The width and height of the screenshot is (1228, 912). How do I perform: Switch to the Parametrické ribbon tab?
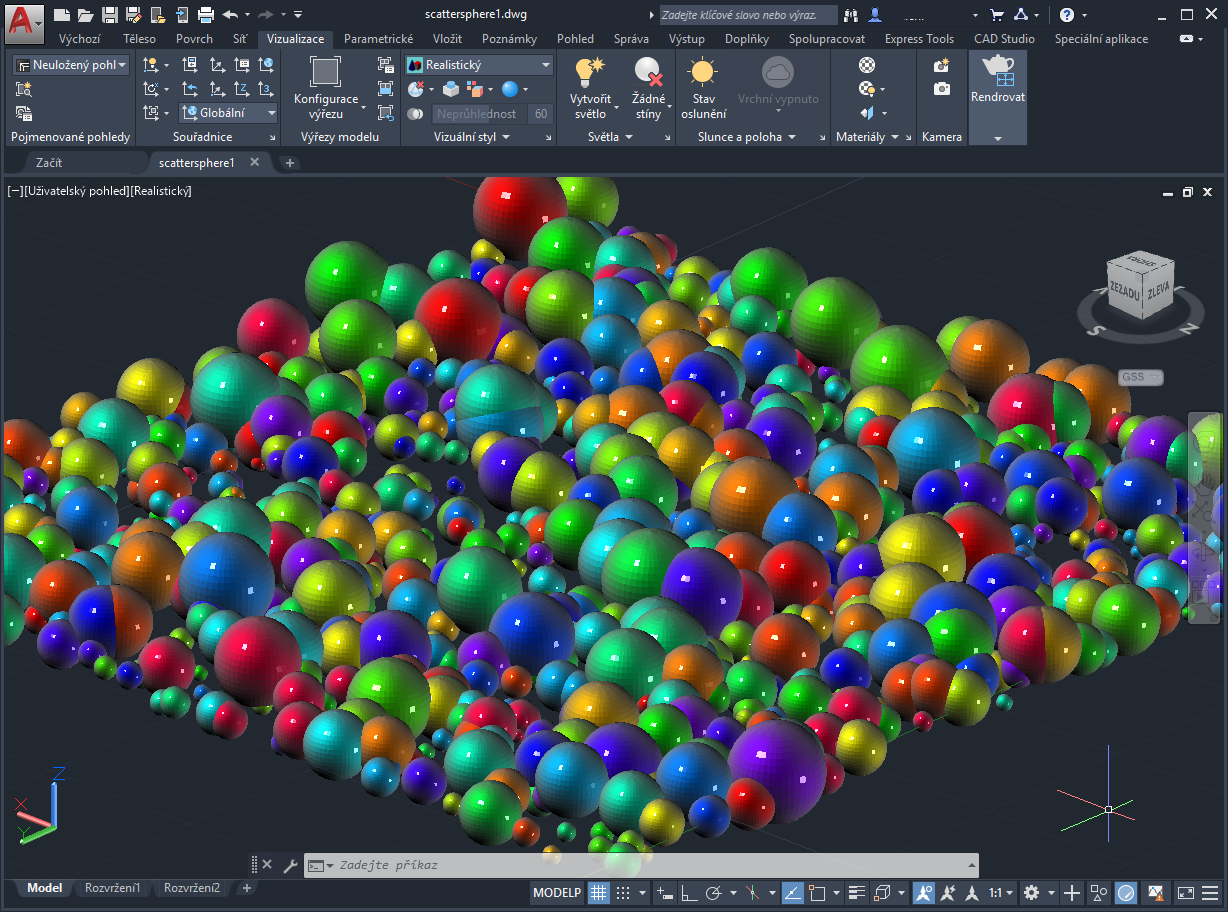tap(378, 39)
